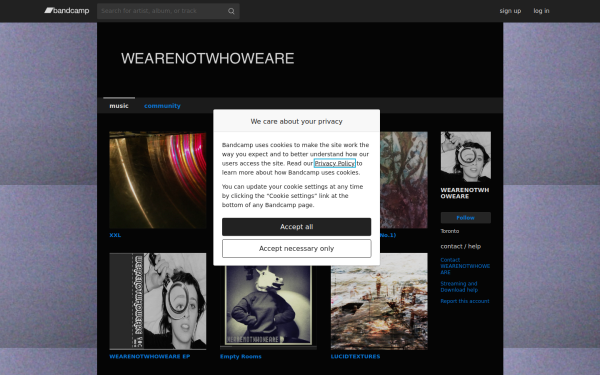The height and width of the screenshot is (375, 600).
Task: Open the log in link
Action: click(541, 11)
